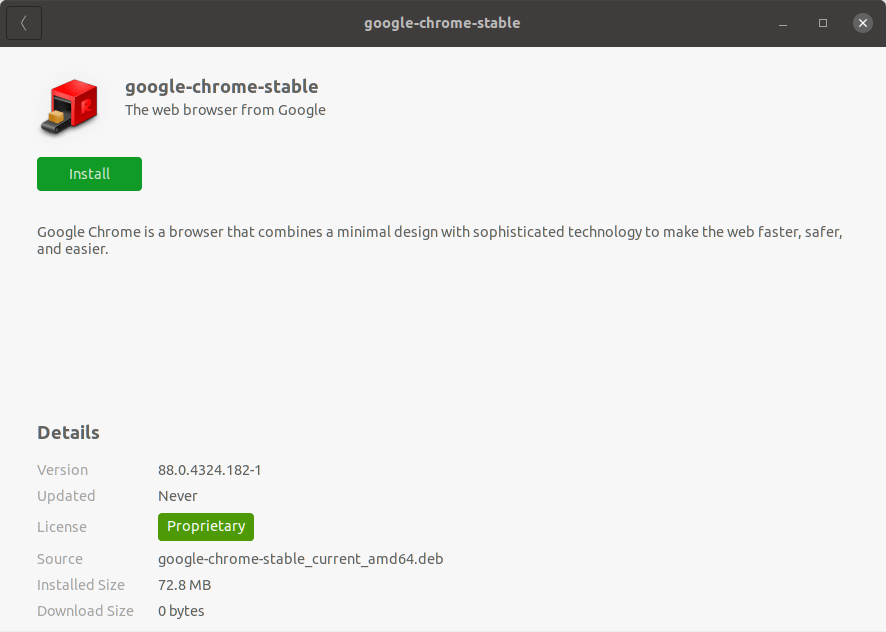Click the Google Chrome description paragraph

click(440, 240)
